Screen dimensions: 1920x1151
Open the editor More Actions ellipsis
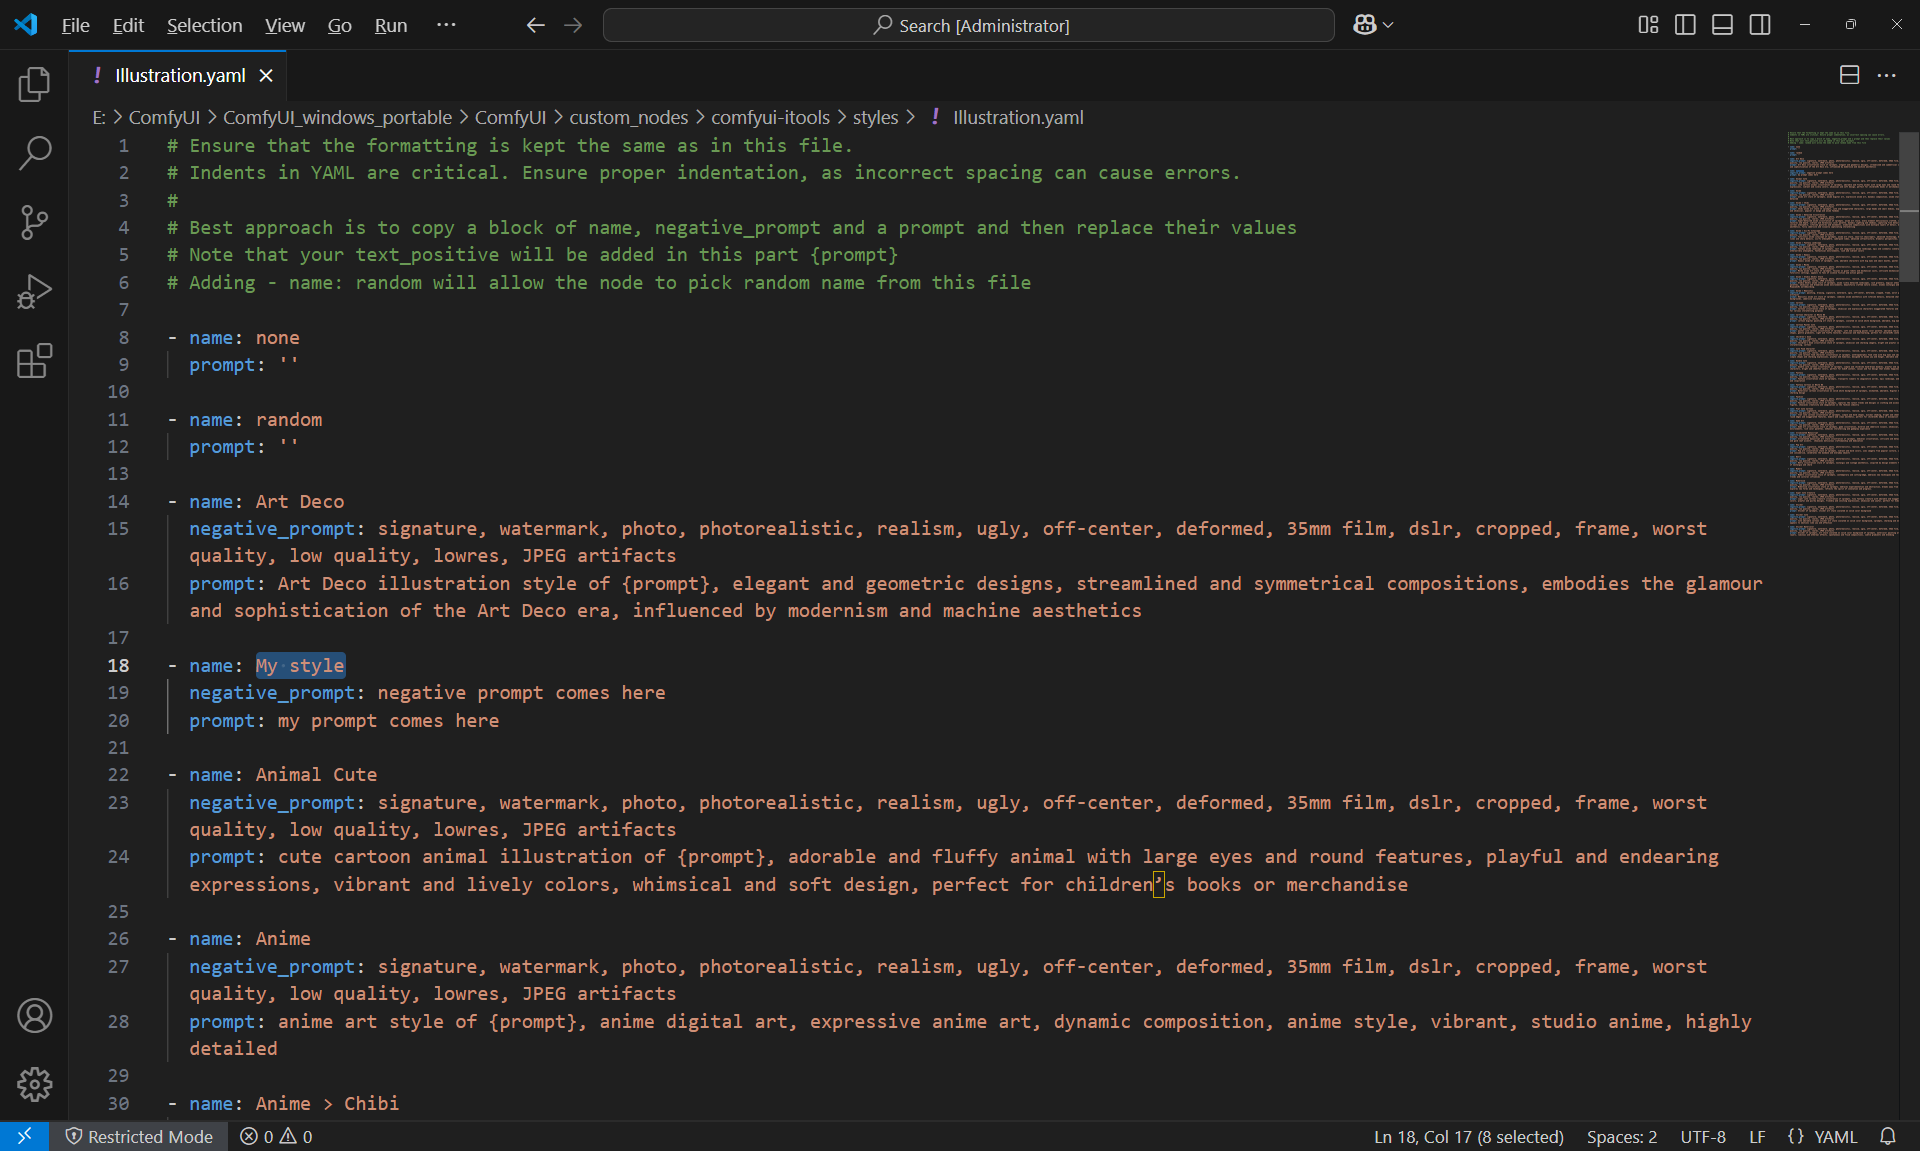pyautogui.click(x=1886, y=75)
